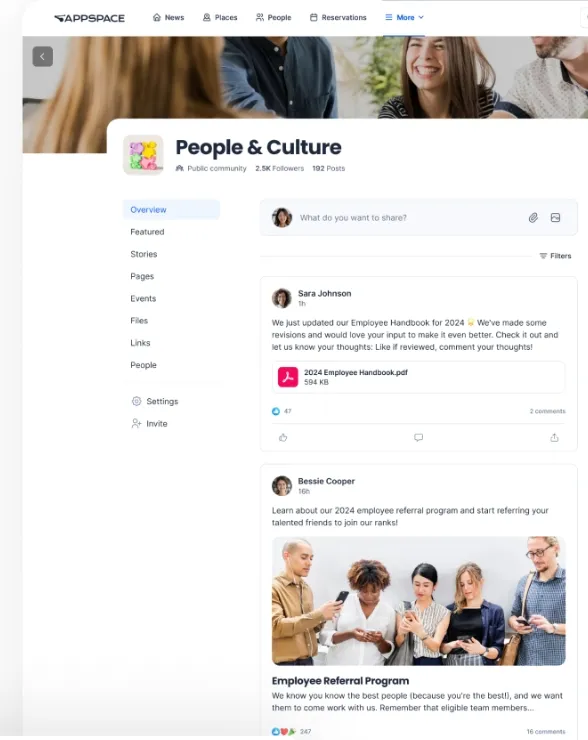Viewport: 588px width, 740px height.
Task: Open the Files section in sidebar
Action: click(139, 320)
